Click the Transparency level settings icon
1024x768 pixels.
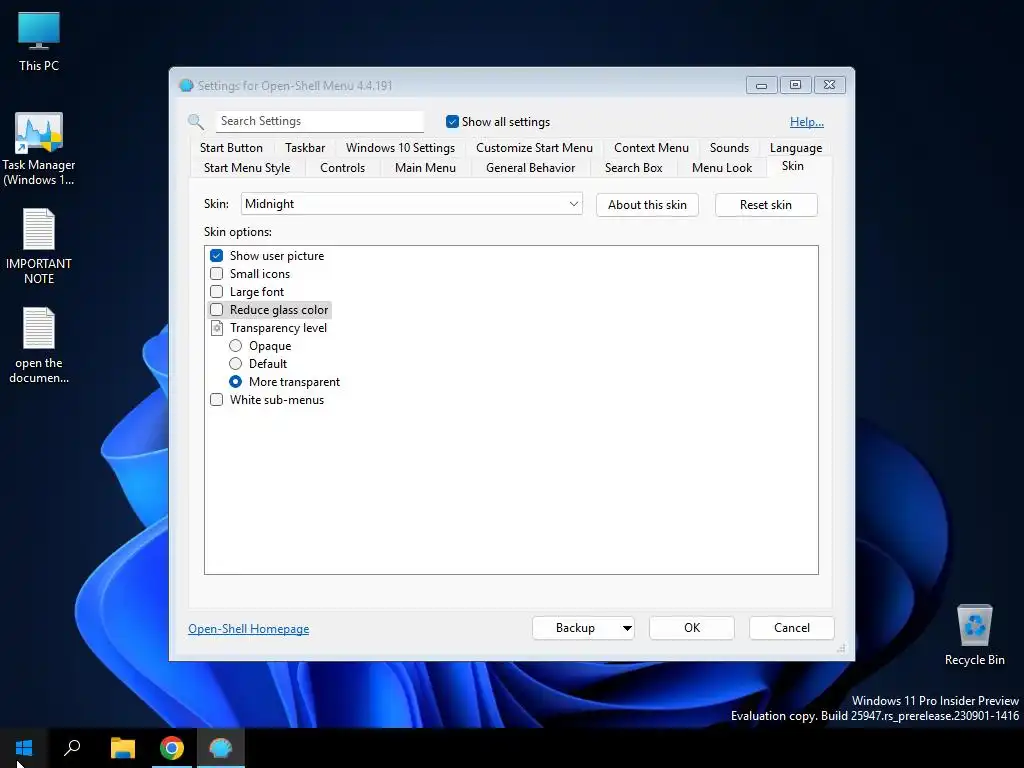(217, 328)
